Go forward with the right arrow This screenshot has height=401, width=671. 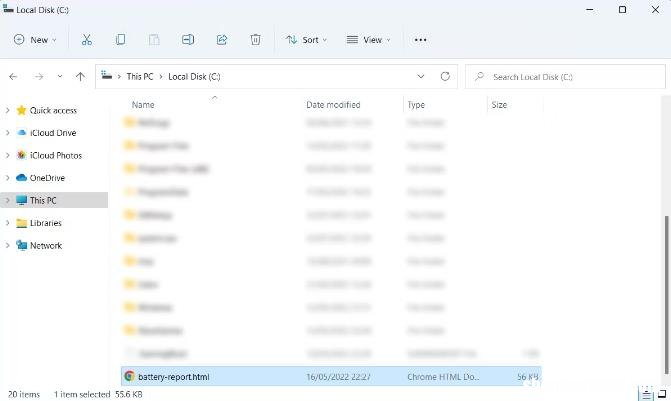[x=39, y=77]
